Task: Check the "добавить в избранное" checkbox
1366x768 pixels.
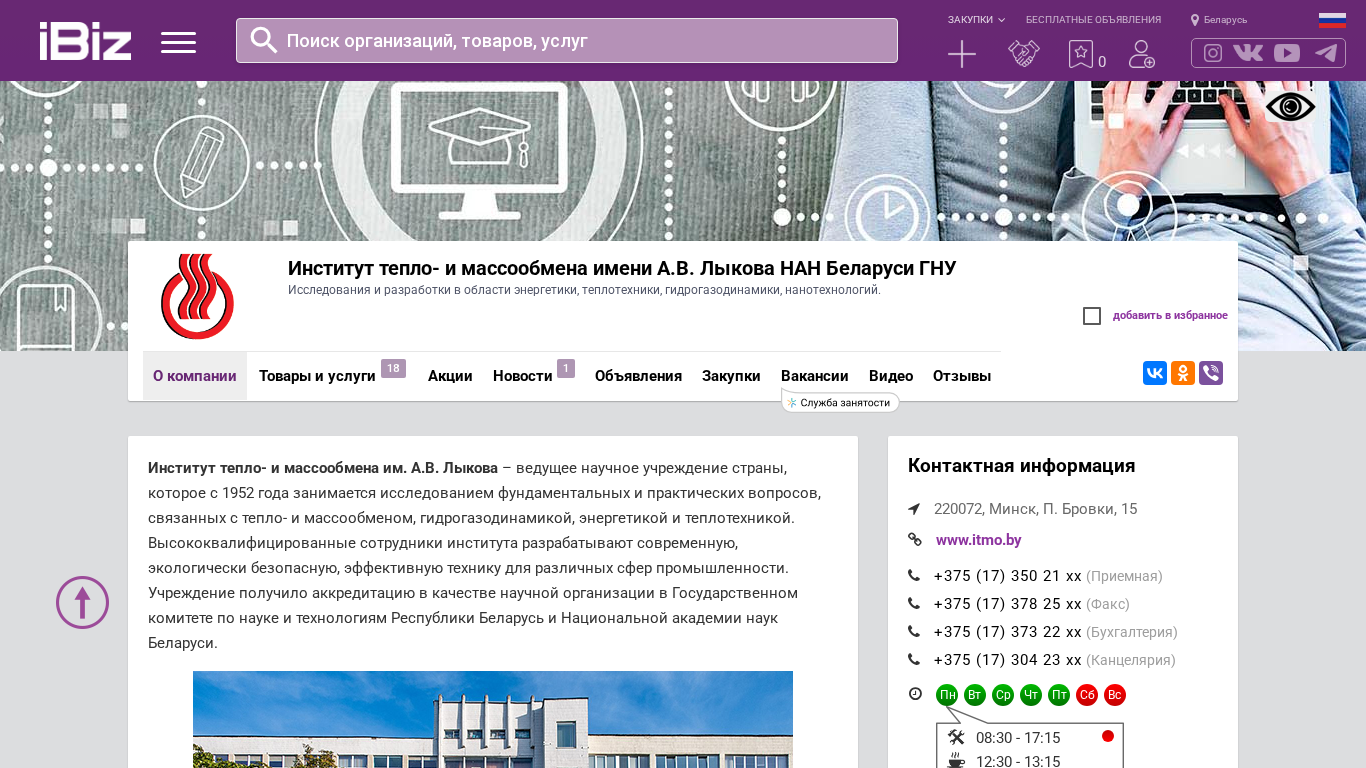Action: pyautogui.click(x=1092, y=316)
